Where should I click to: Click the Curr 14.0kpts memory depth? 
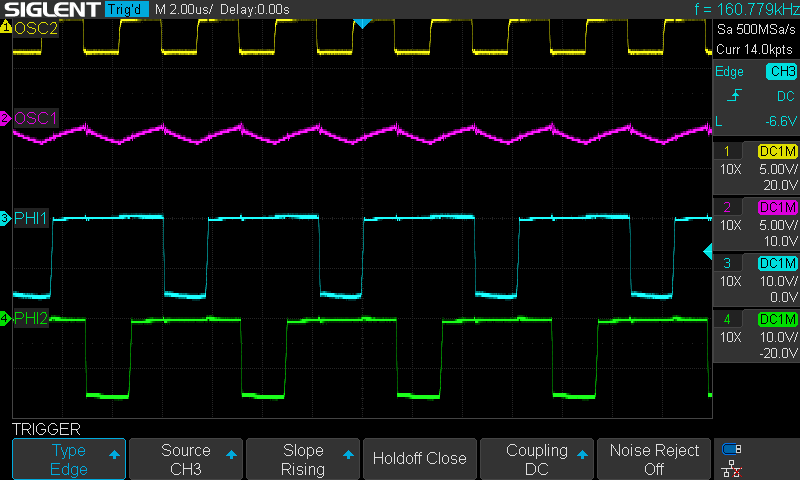754,49
